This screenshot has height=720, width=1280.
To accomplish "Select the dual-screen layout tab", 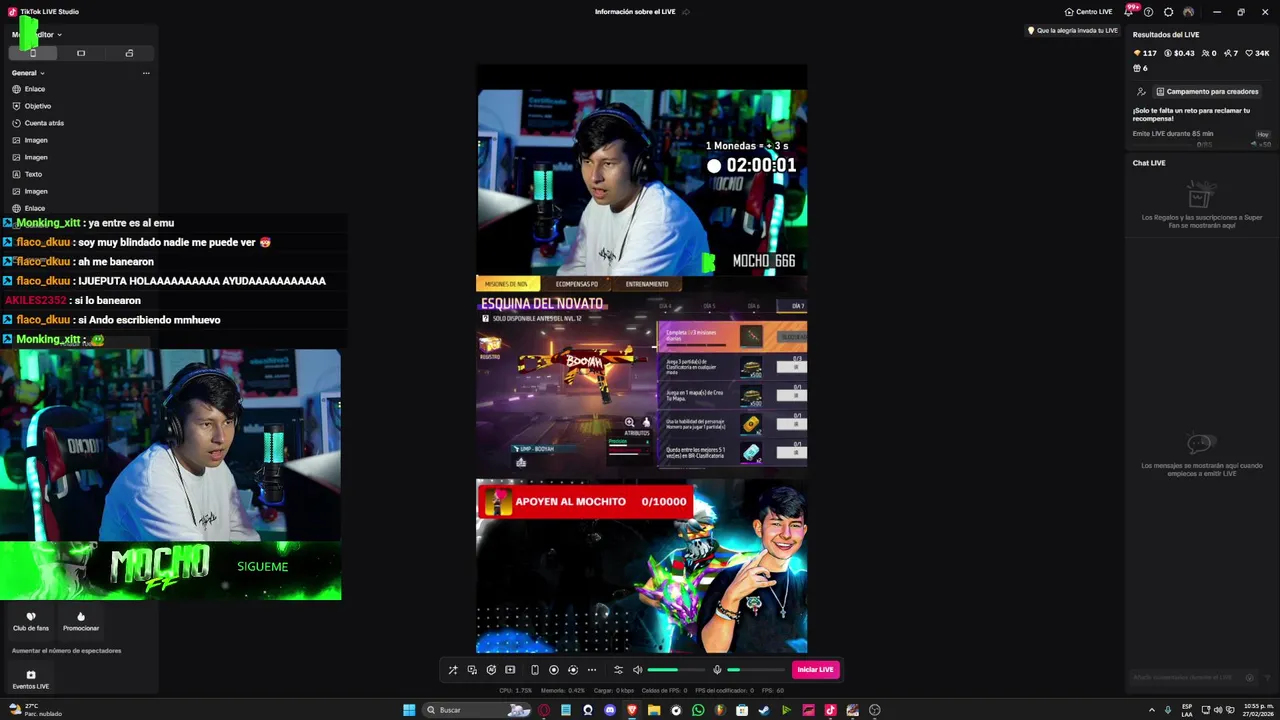I will pyautogui.click(x=129, y=53).
